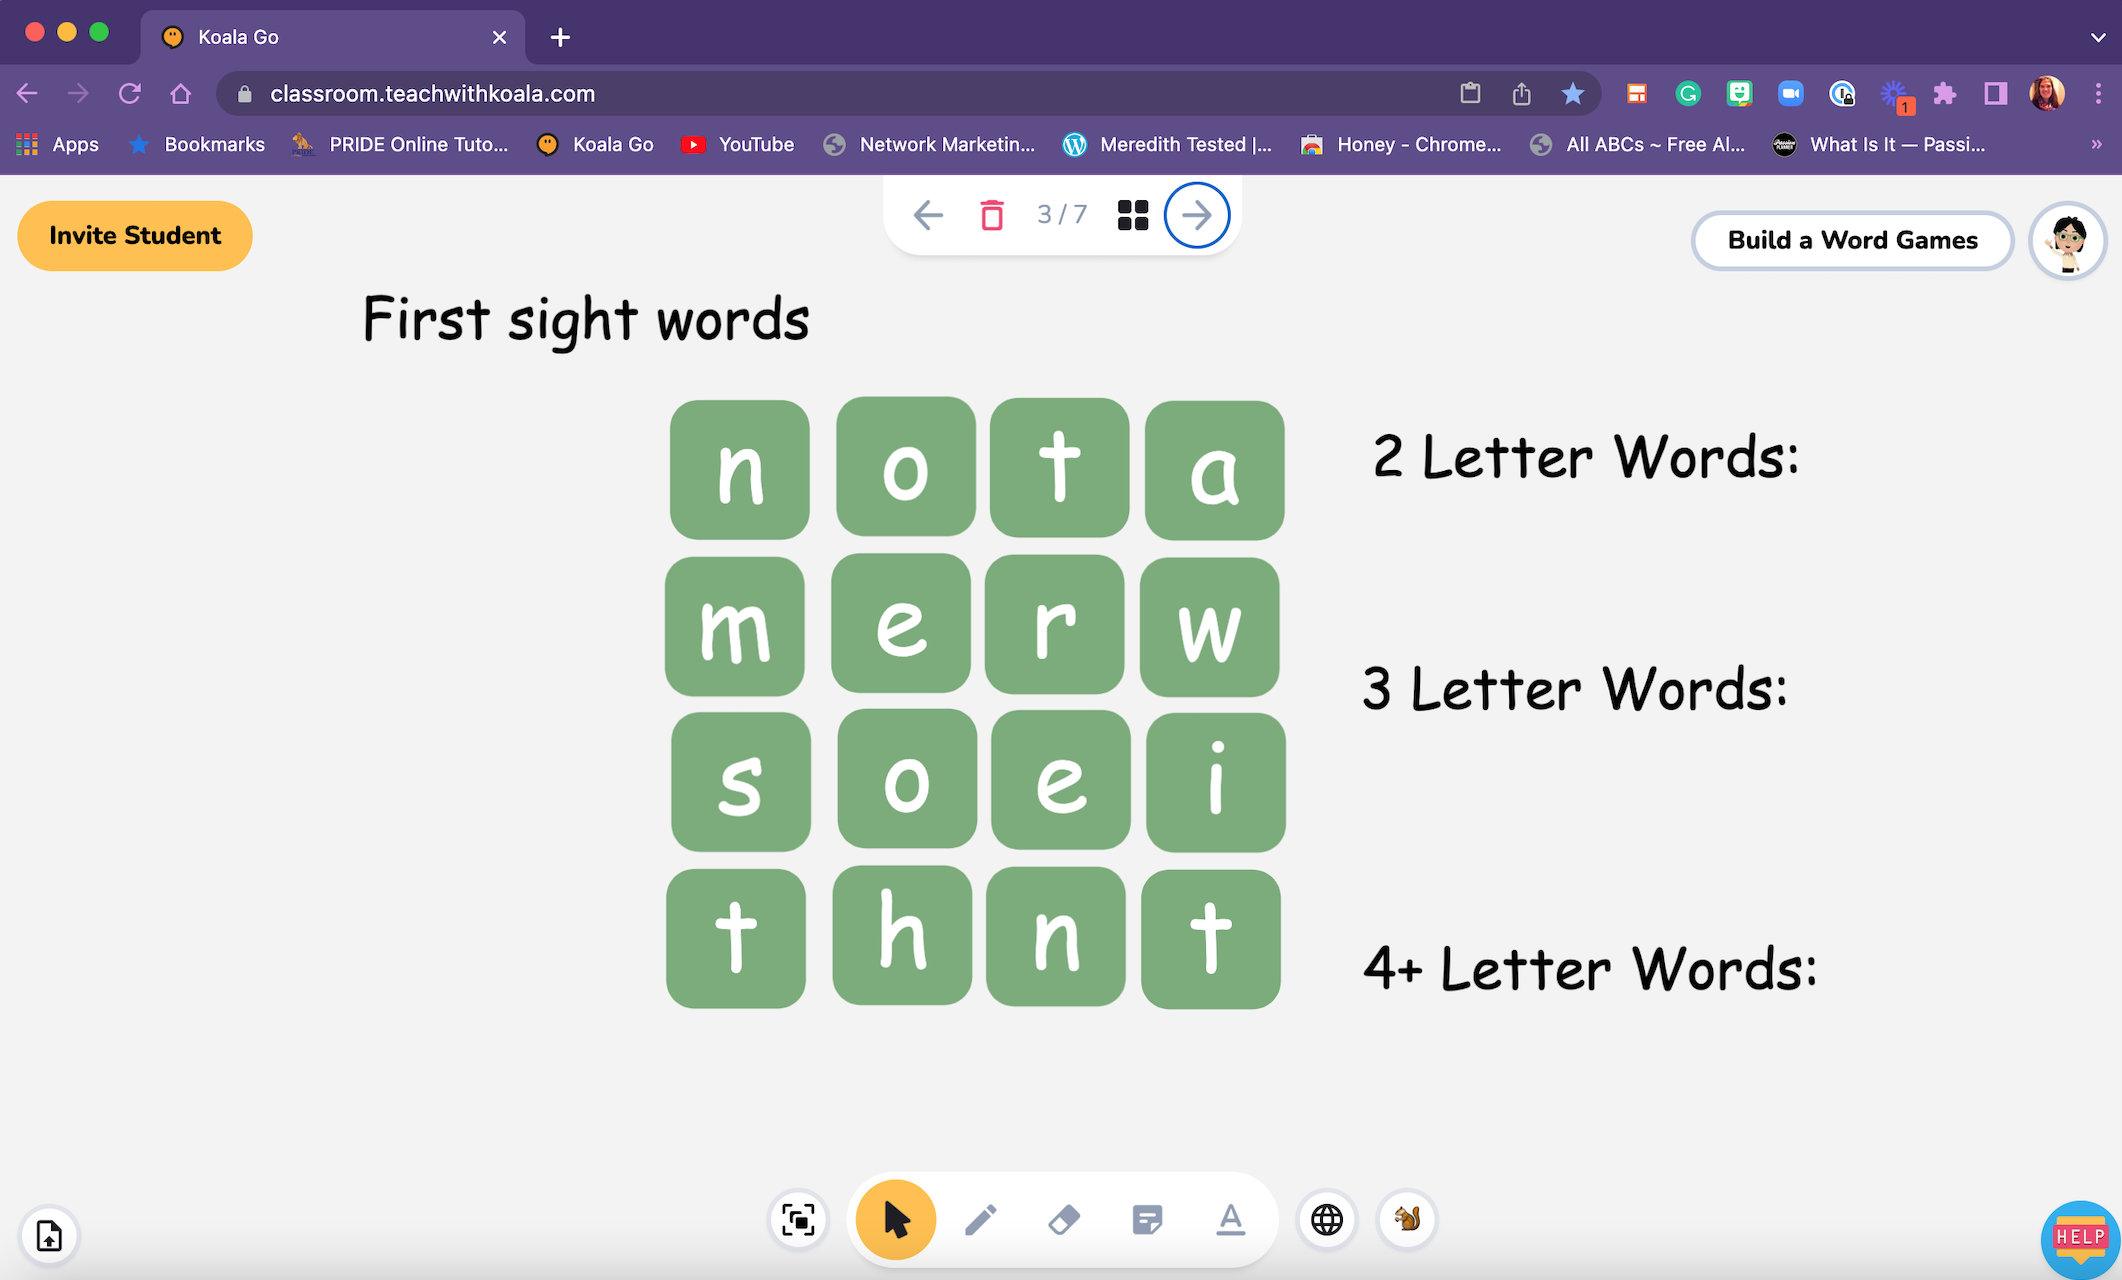Go to the next slide with the arrow
This screenshot has height=1280, width=2122.
[x=1196, y=214]
